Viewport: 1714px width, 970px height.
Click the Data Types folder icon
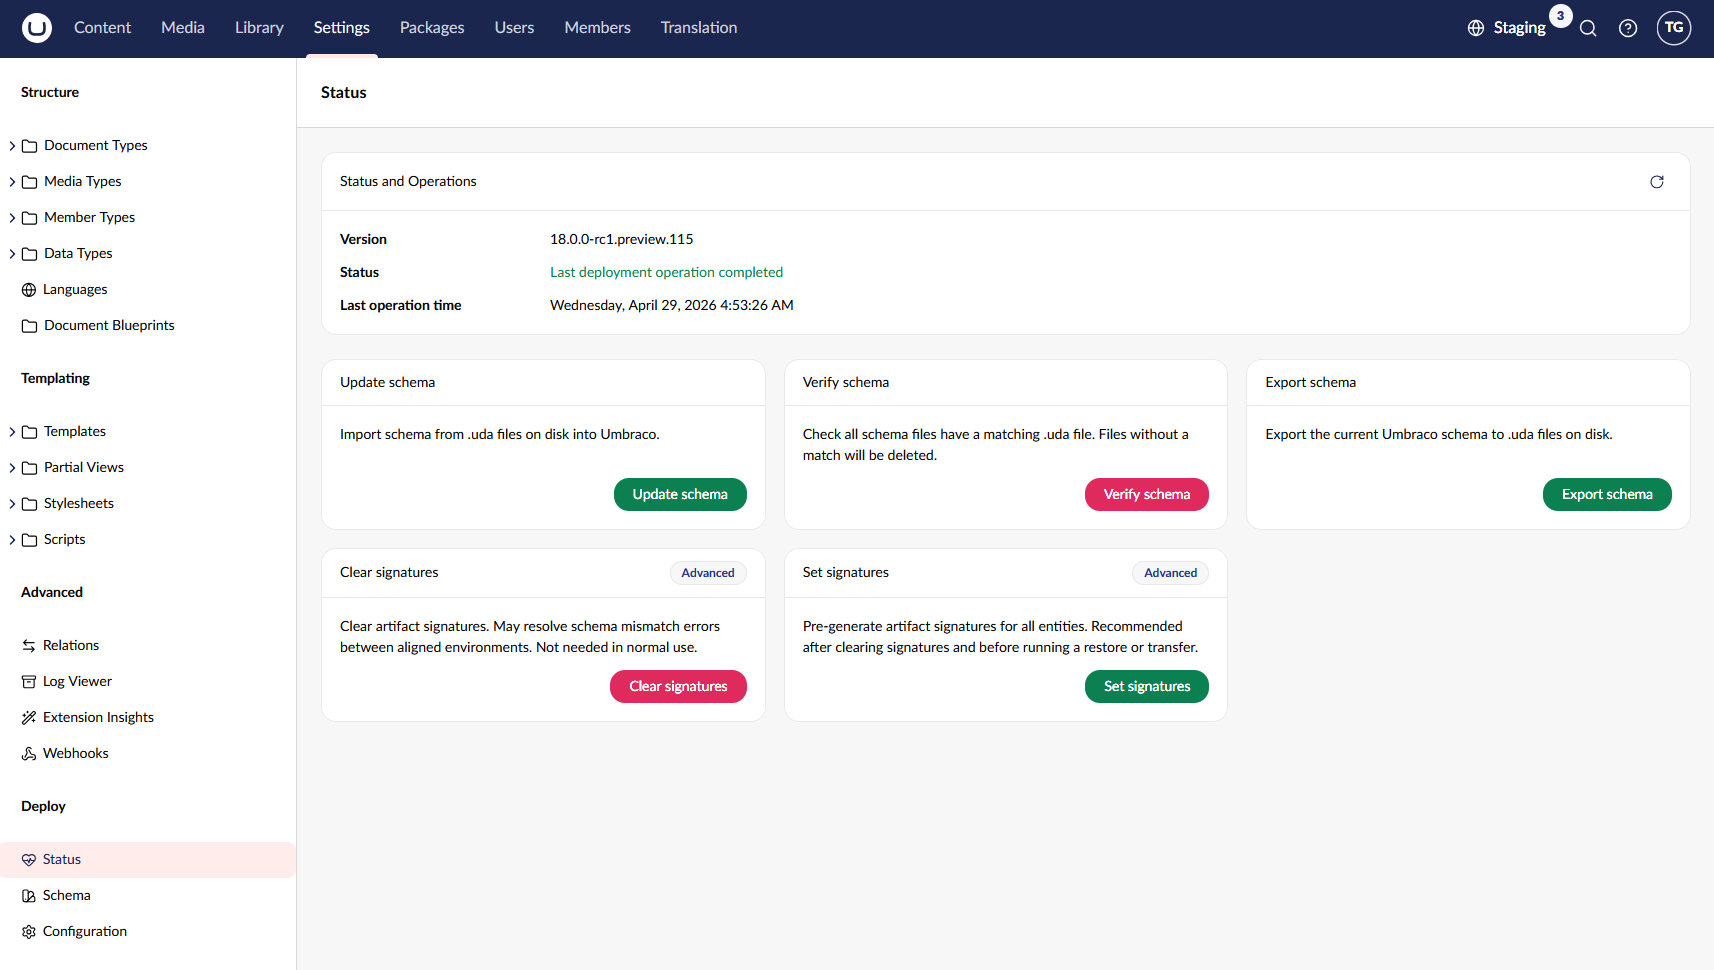[x=30, y=254]
